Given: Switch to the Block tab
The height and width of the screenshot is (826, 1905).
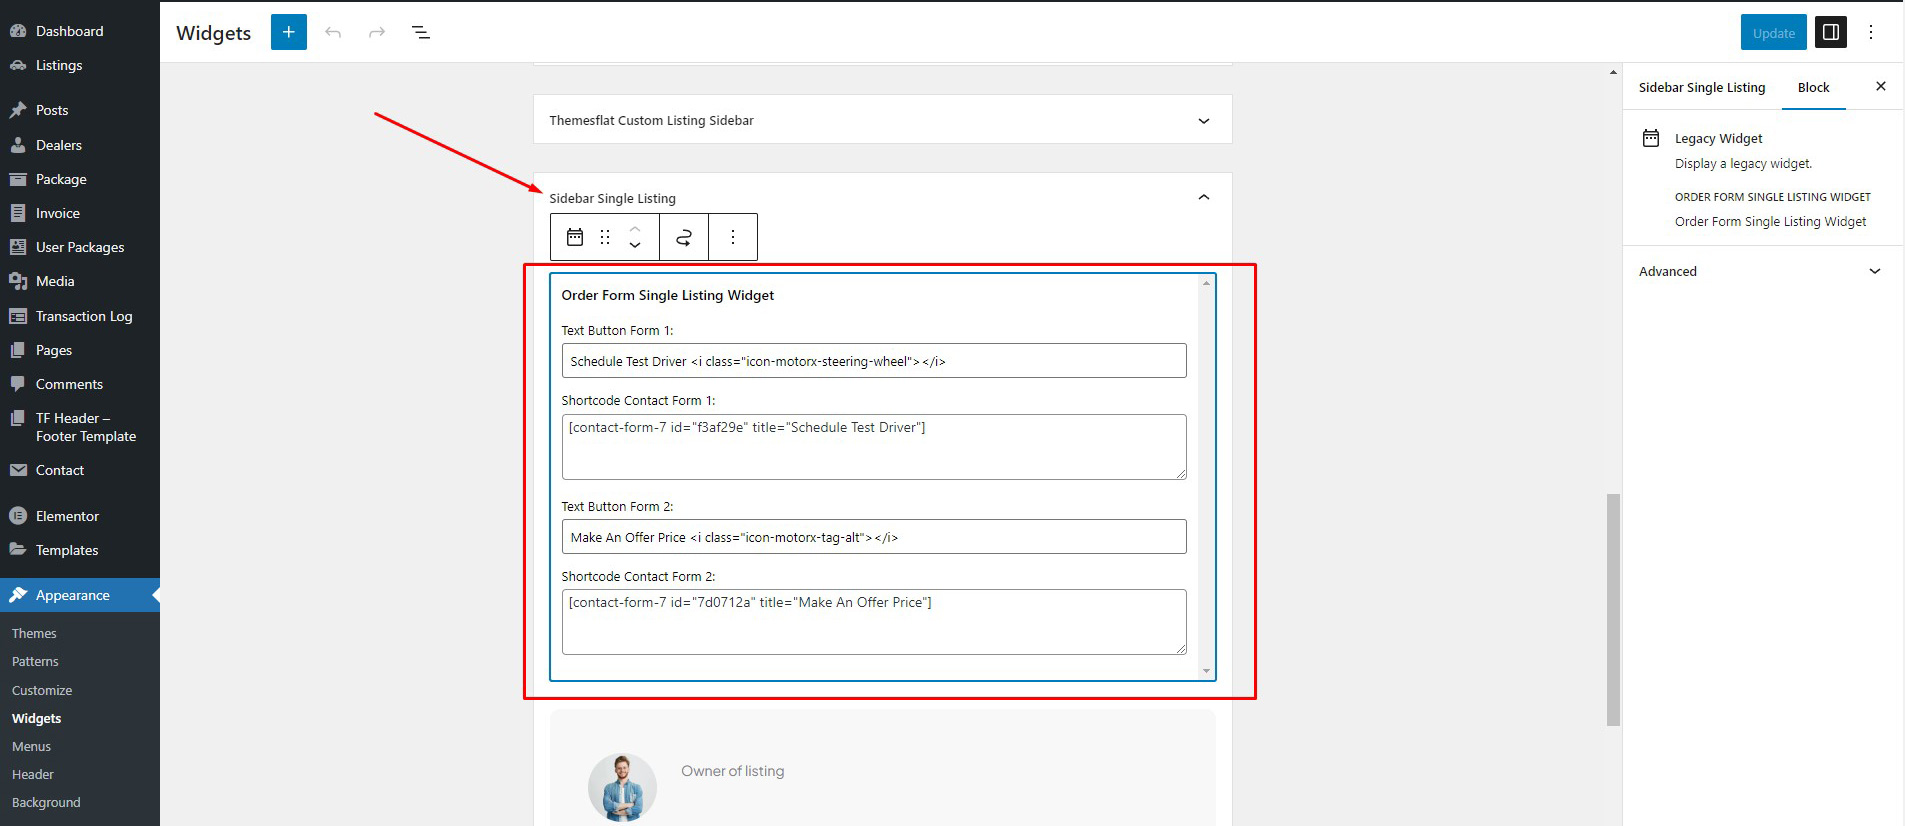Looking at the screenshot, I should (x=1813, y=88).
